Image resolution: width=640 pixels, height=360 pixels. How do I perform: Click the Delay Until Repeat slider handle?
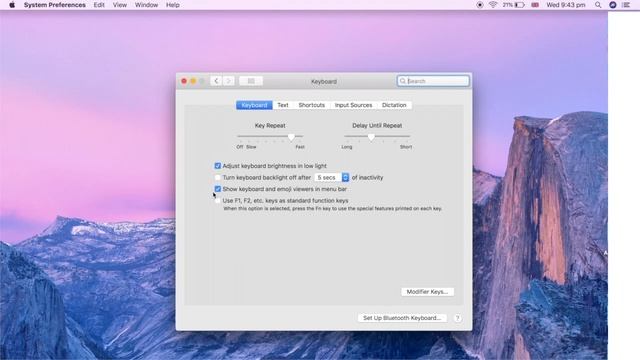pyautogui.click(x=371, y=137)
